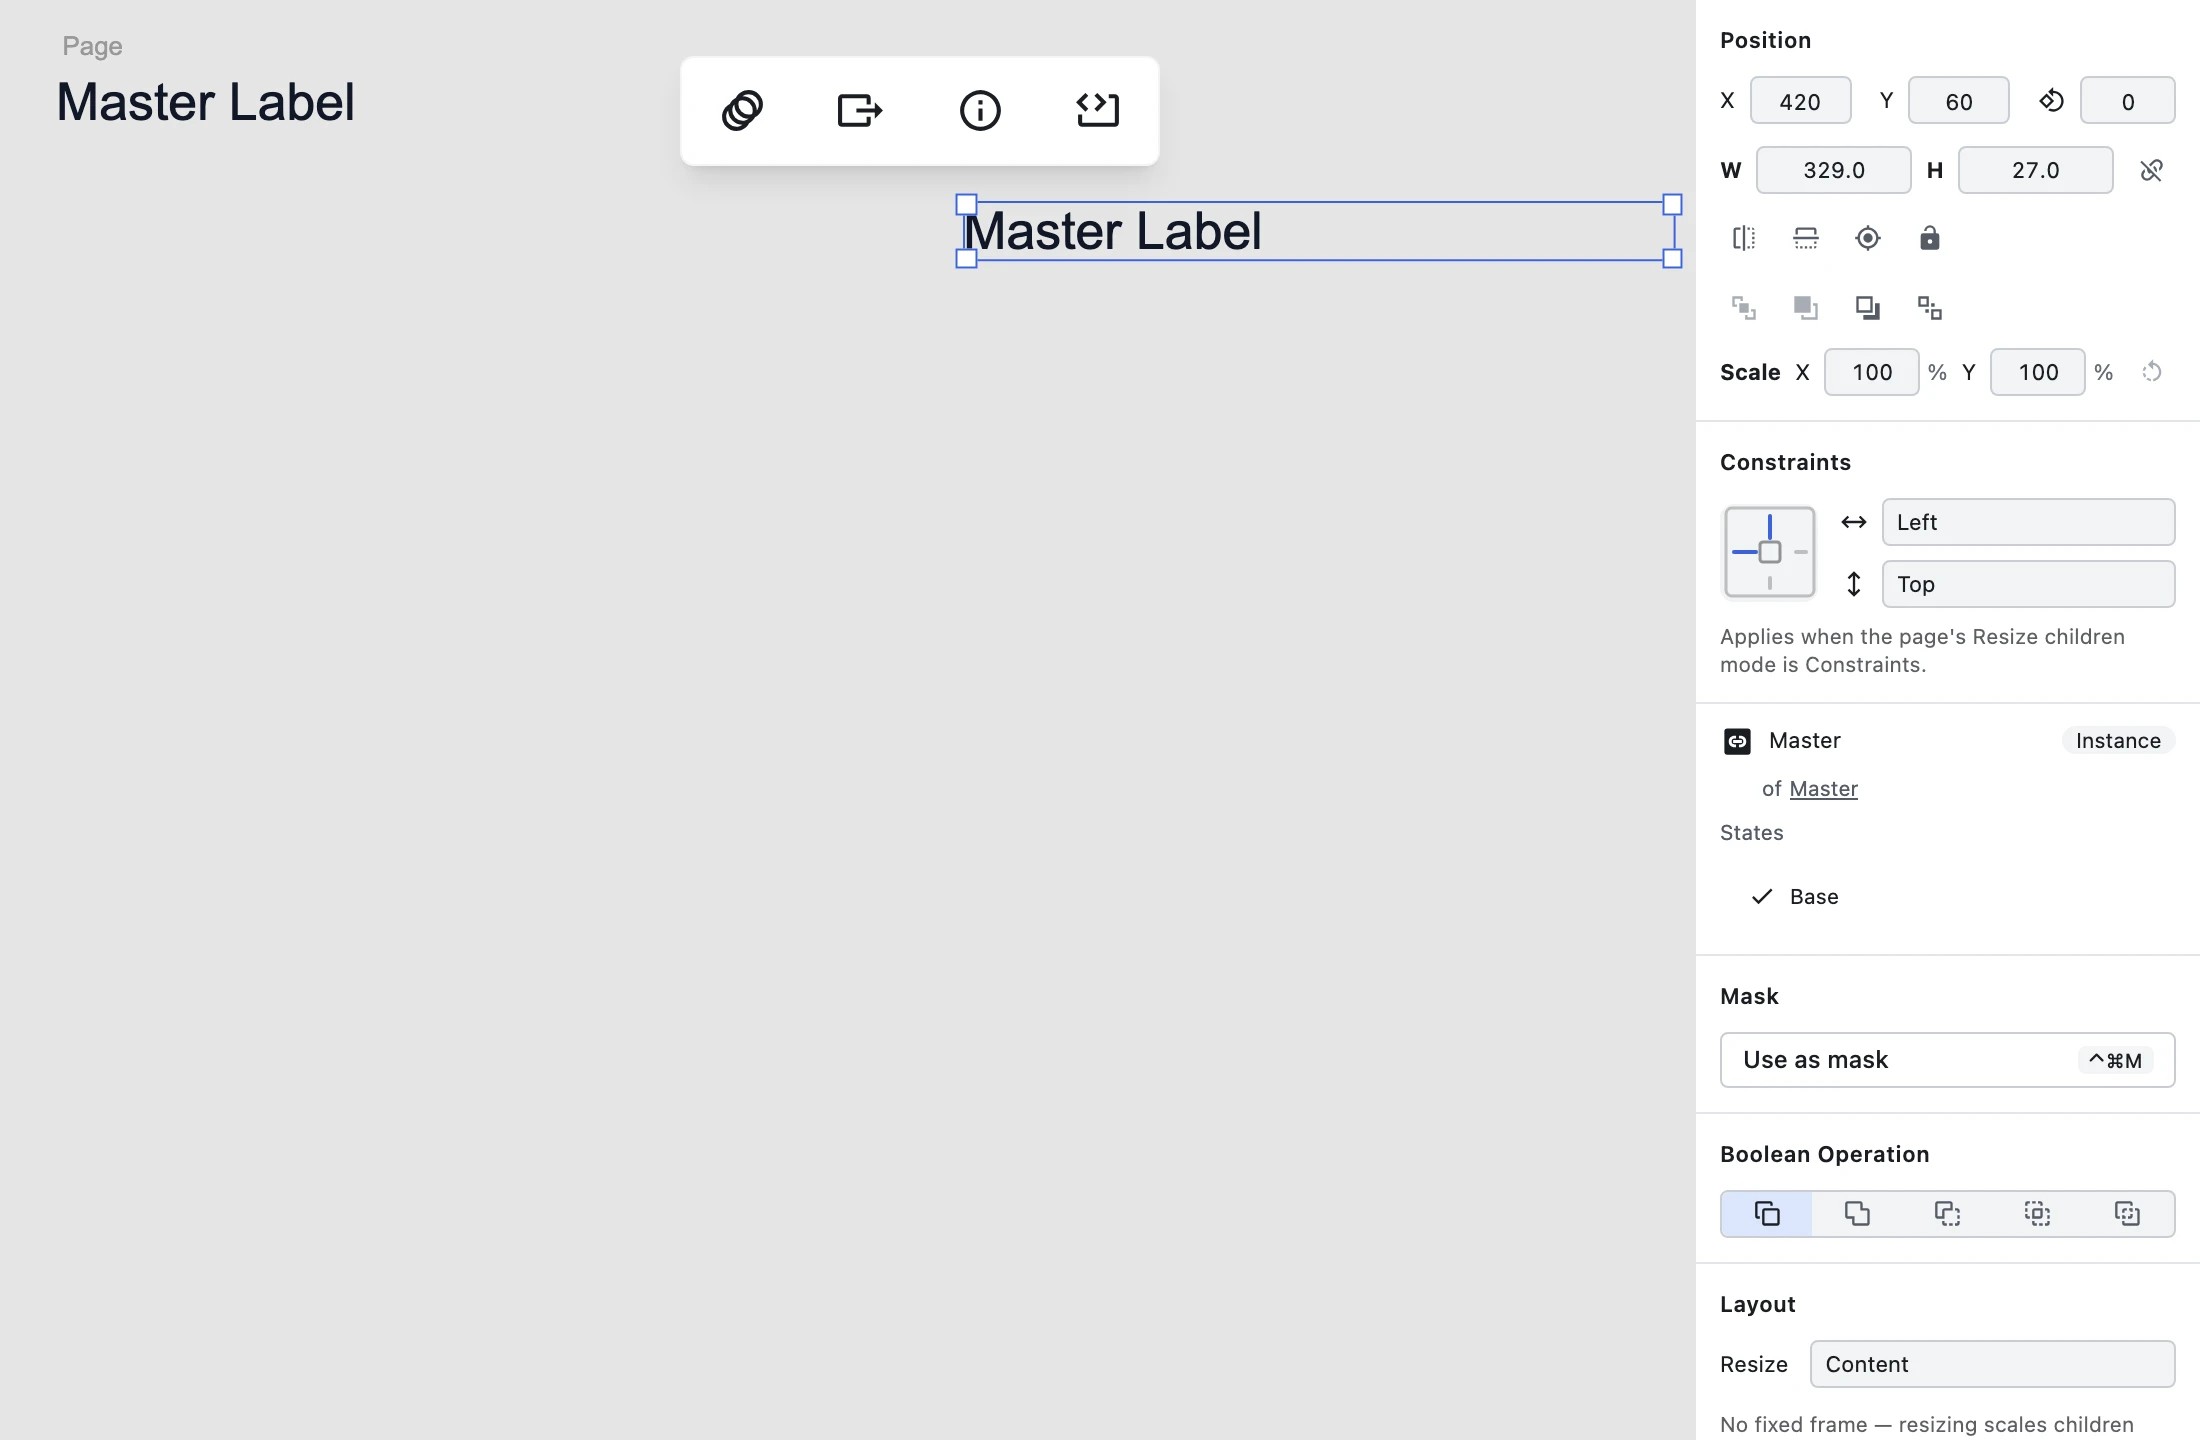The image size is (2200, 1440).
Task: Select the first boolean operation
Action: (1767, 1214)
